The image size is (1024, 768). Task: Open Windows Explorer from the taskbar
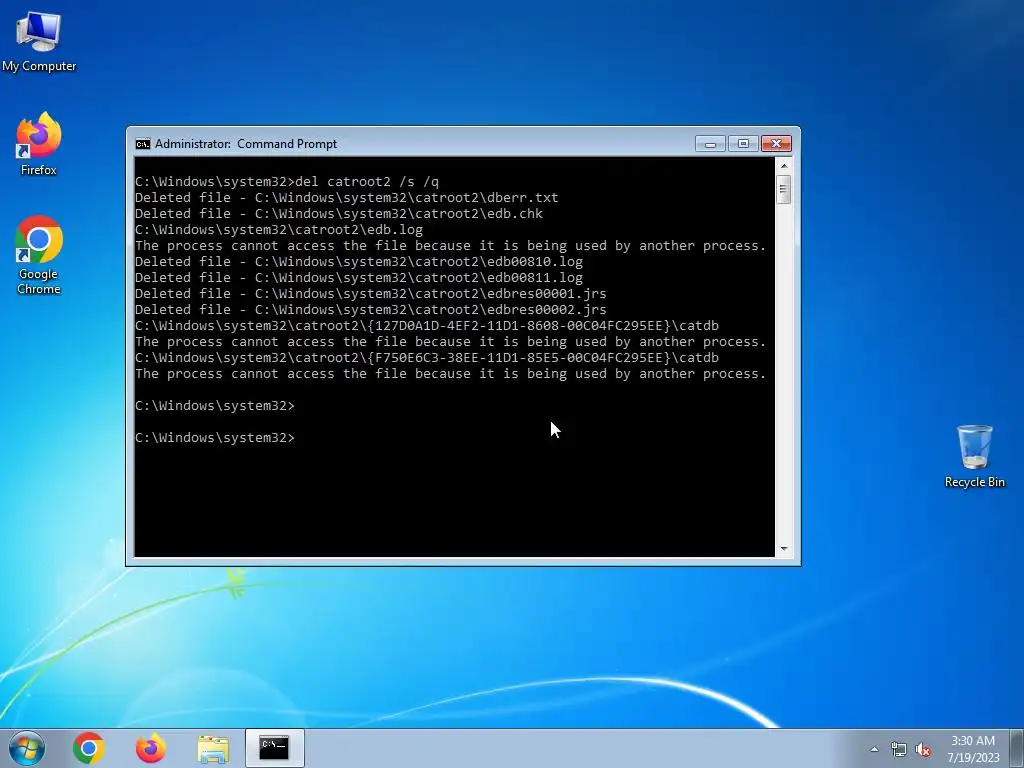click(x=213, y=748)
